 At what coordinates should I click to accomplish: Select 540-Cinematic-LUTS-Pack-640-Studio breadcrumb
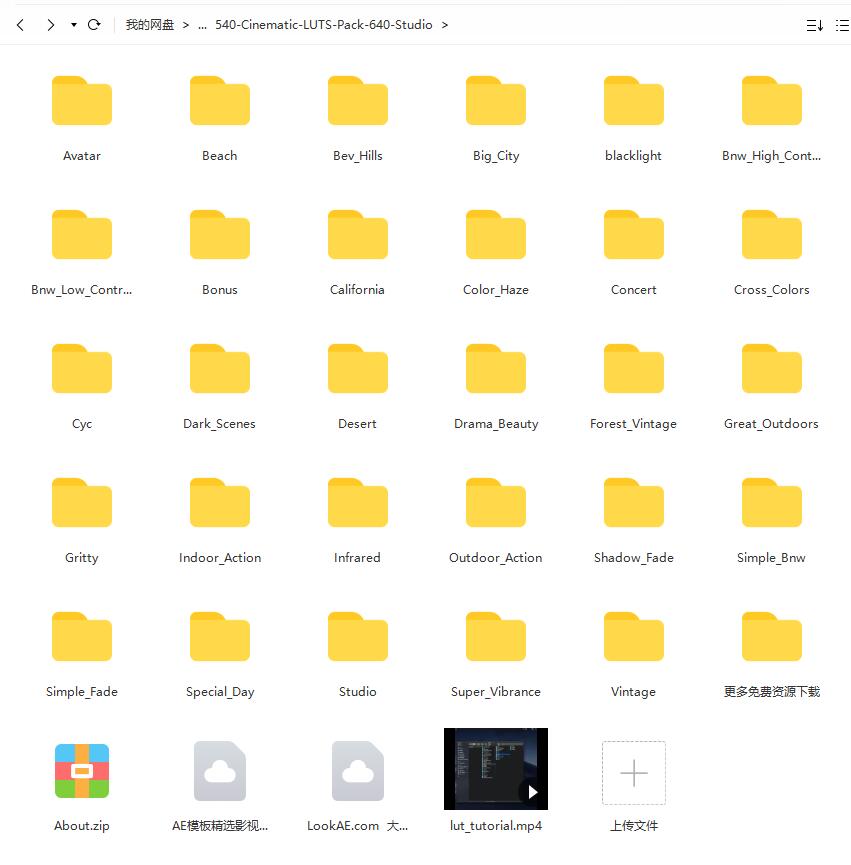[x=324, y=25]
